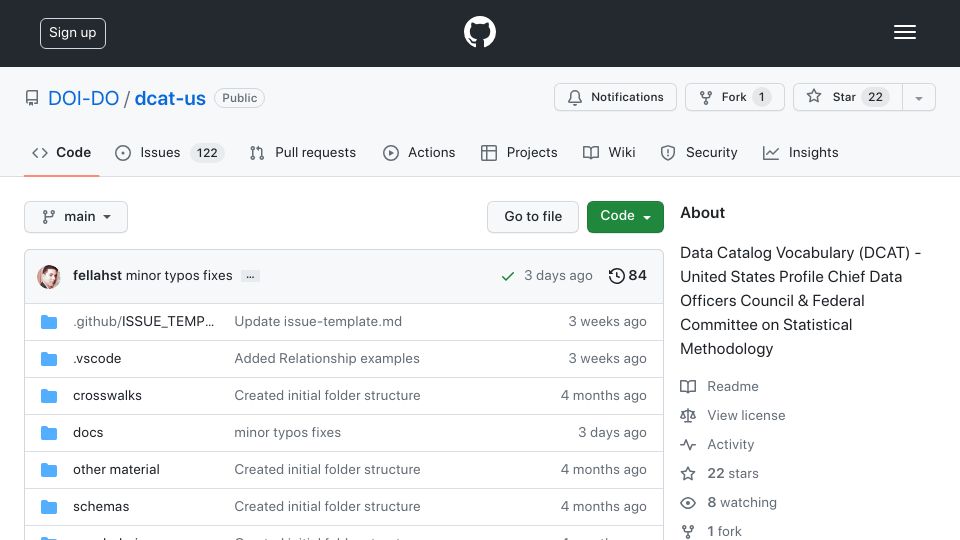Image resolution: width=960 pixels, height=540 pixels.
Task: Open docs row 'minor typos fixes' commit
Action: pyautogui.click(x=288, y=432)
